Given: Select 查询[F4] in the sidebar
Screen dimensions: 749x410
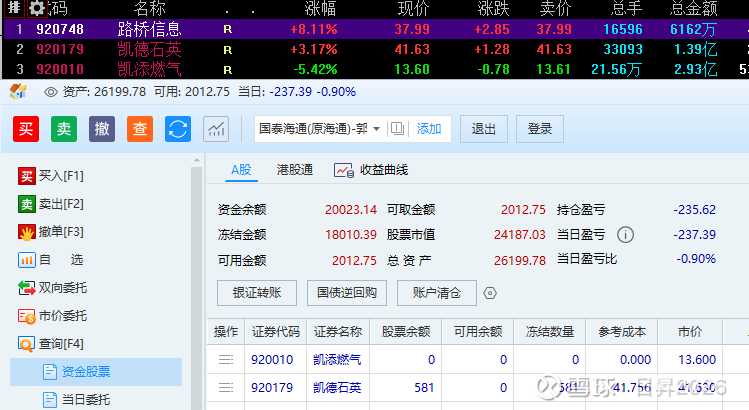Looking at the screenshot, I should (51, 344).
